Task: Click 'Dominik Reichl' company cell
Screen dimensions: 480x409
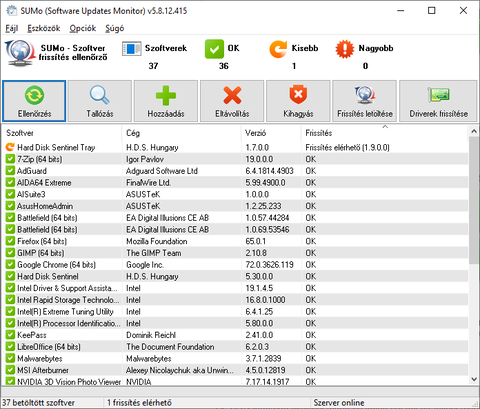Action: click(151, 335)
